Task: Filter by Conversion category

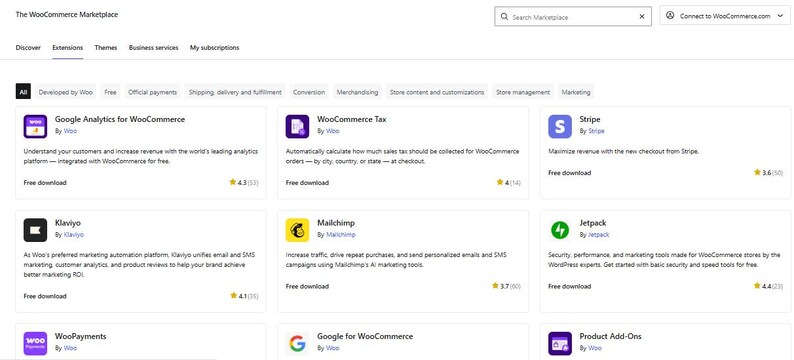Action: 309,92
